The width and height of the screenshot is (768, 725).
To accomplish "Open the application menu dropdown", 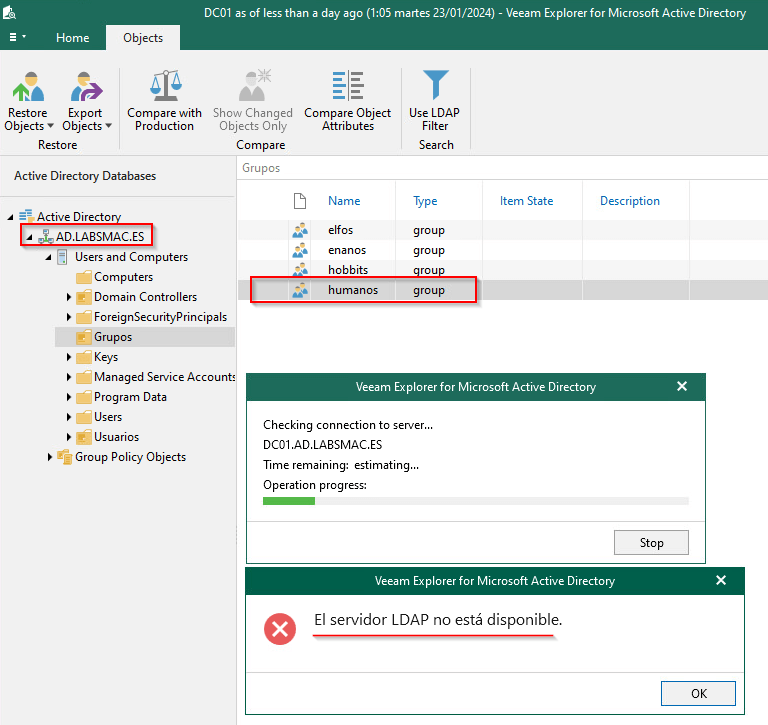I will click(x=18, y=38).
